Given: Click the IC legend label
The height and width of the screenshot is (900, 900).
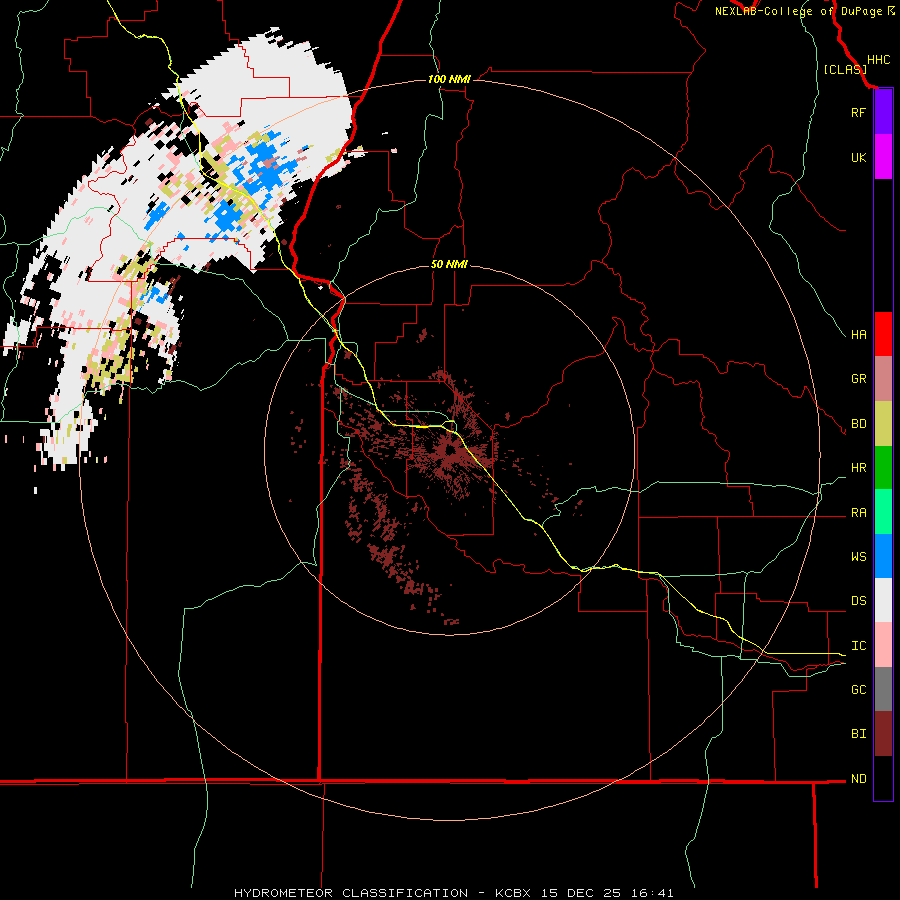Looking at the screenshot, I should (858, 645).
